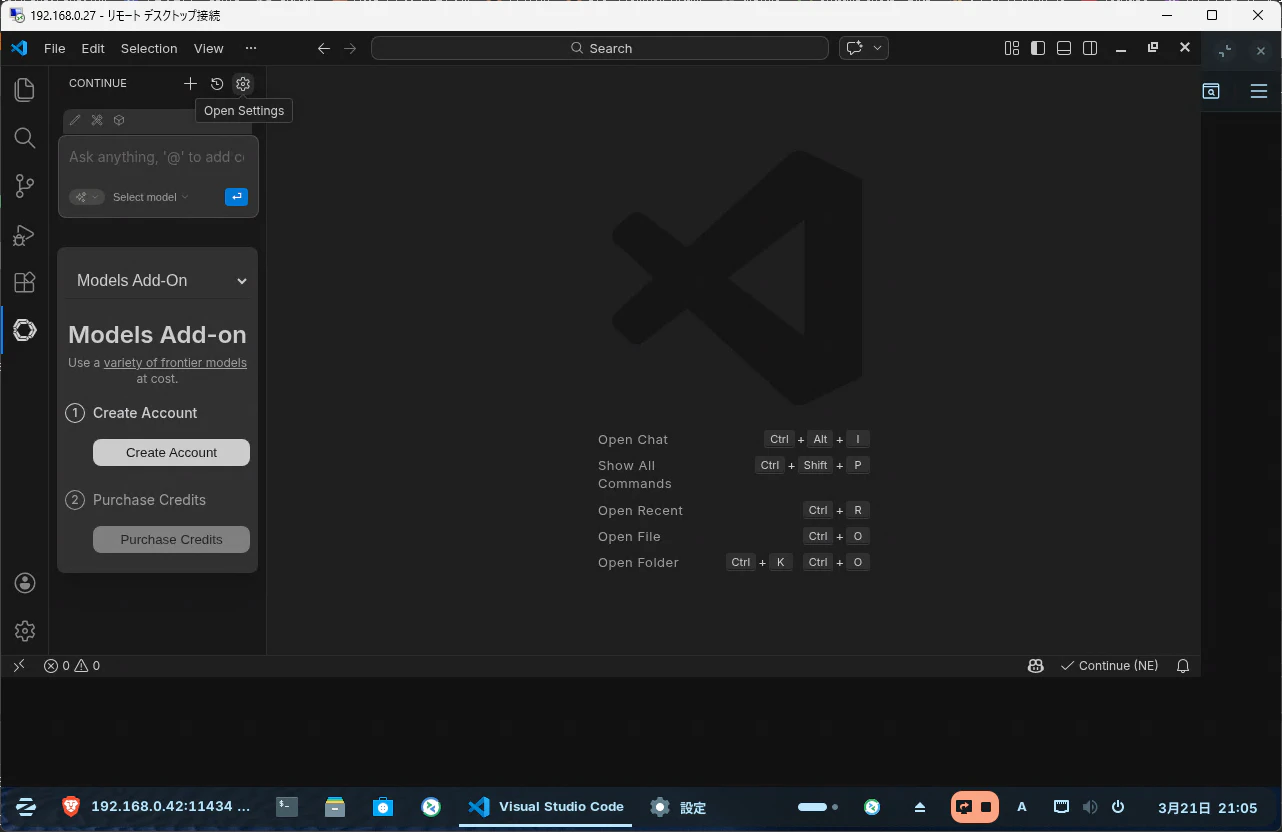The image size is (1282, 832).
Task: Open the Select model dropdown
Action: click(x=150, y=197)
